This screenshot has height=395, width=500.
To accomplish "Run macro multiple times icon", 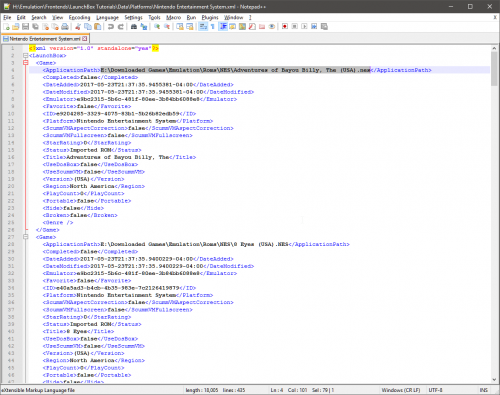I will tap(314, 27).
